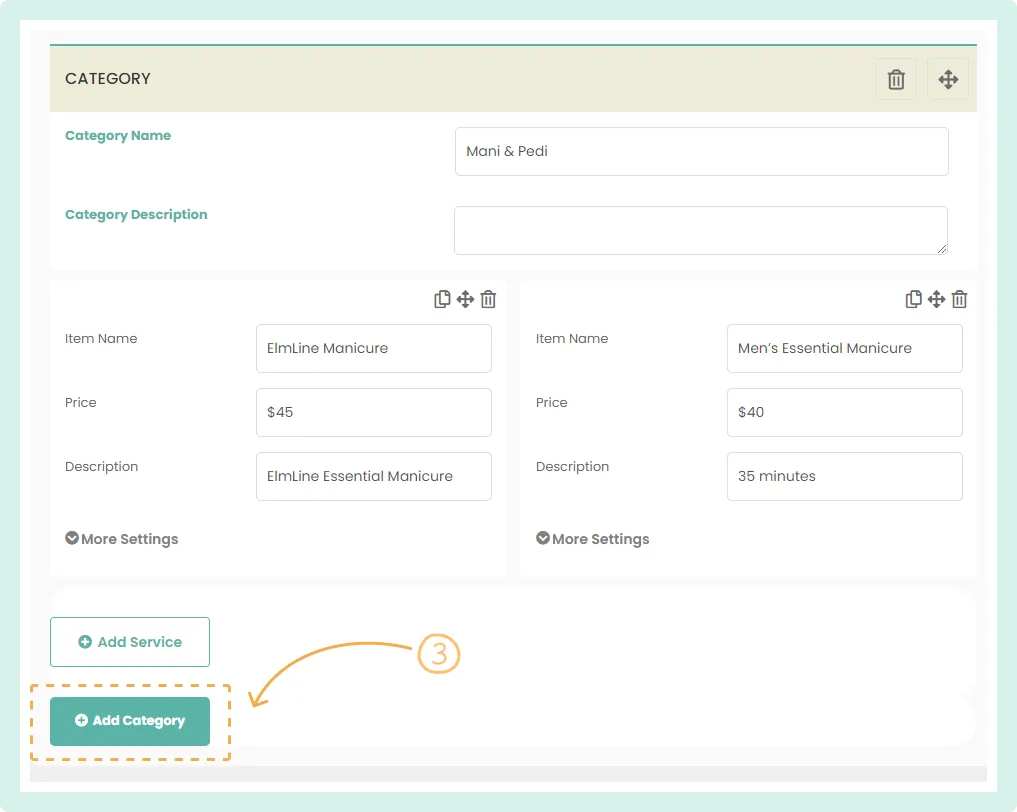1017x812 pixels.
Task: Edit Item Name ElmLine Manicure field
Action: click(x=374, y=348)
